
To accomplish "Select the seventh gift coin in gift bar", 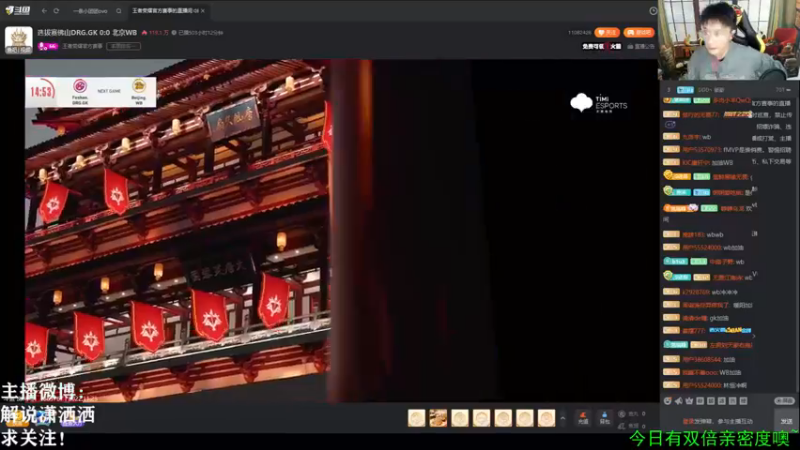I will coord(546,418).
